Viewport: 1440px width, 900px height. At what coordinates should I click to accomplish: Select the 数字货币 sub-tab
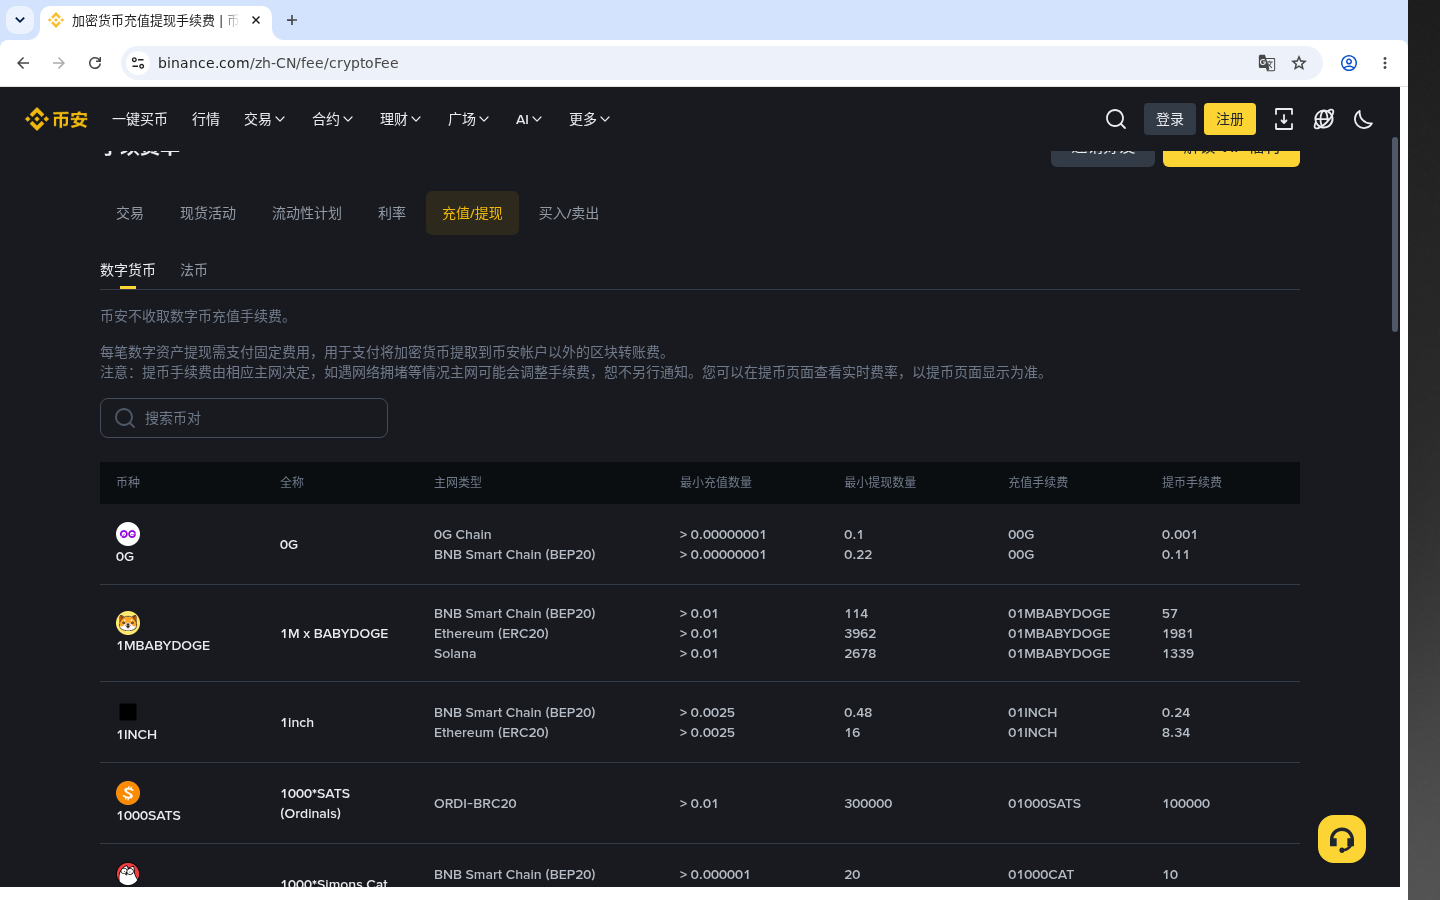pos(128,270)
